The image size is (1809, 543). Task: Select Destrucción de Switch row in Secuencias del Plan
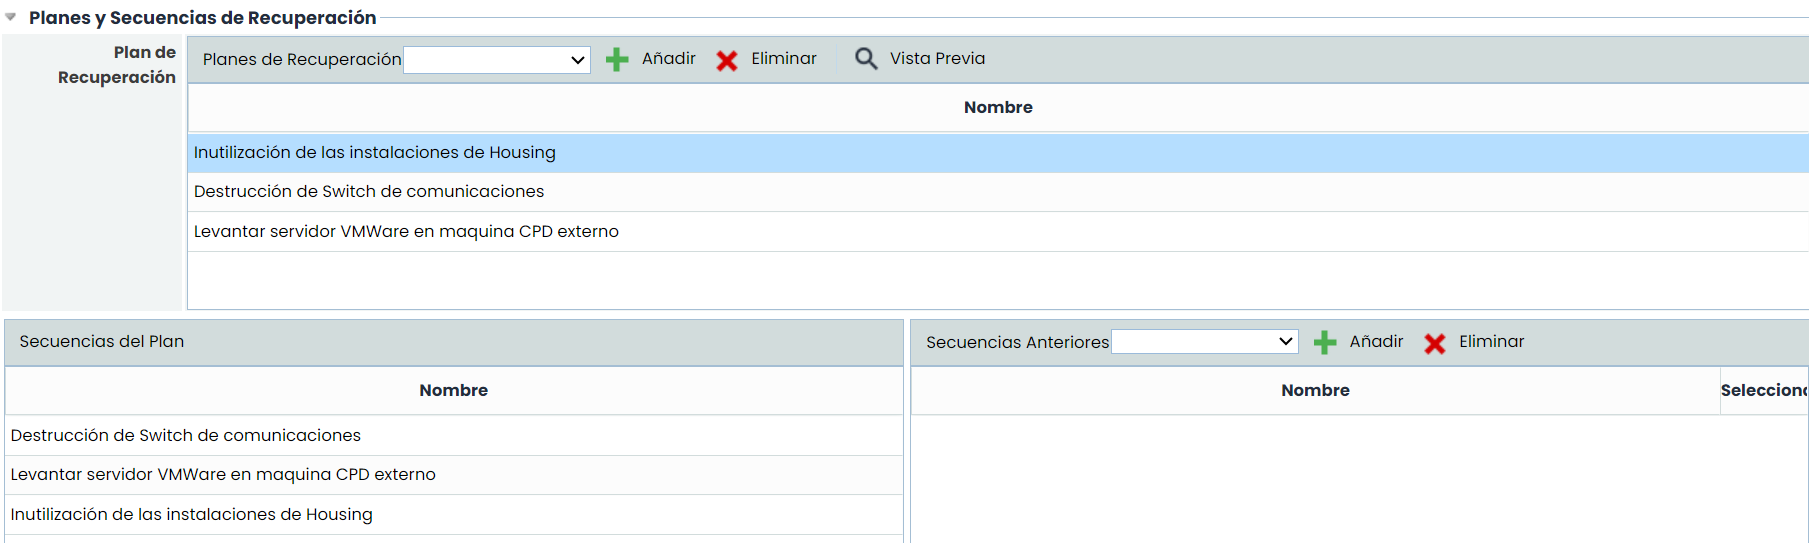pyautogui.click(x=186, y=436)
